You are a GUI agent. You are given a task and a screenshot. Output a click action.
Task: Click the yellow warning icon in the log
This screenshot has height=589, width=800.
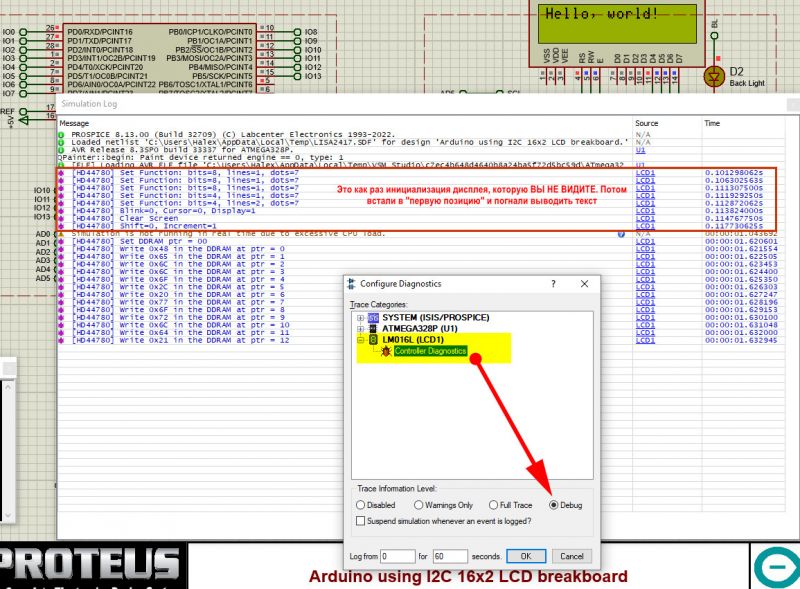click(x=61, y=234)
